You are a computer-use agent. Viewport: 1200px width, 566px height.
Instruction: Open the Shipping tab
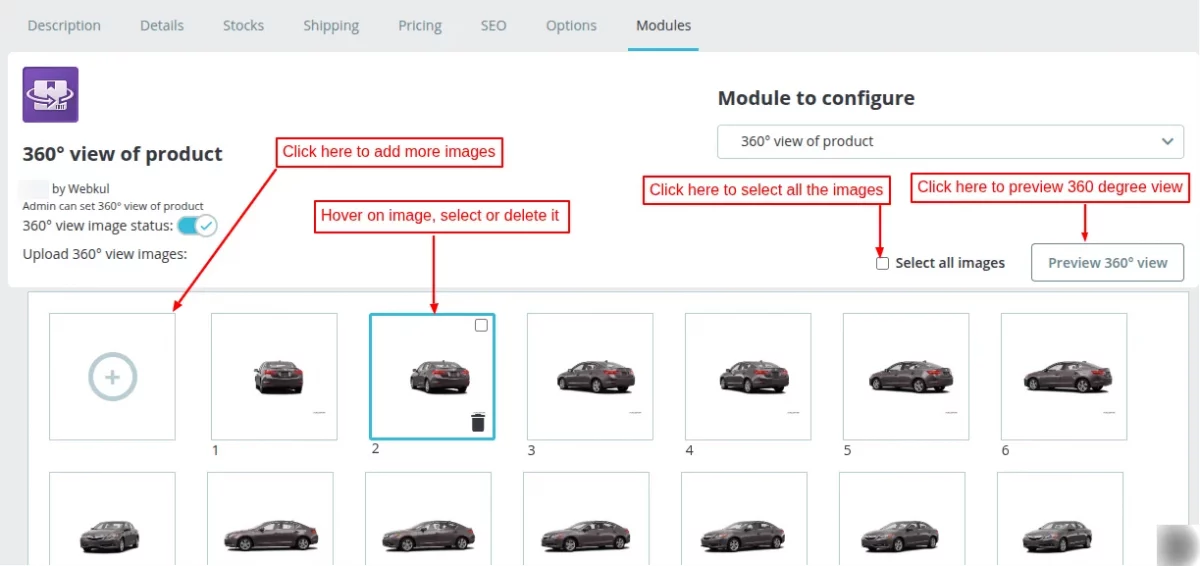pos(331,25)
